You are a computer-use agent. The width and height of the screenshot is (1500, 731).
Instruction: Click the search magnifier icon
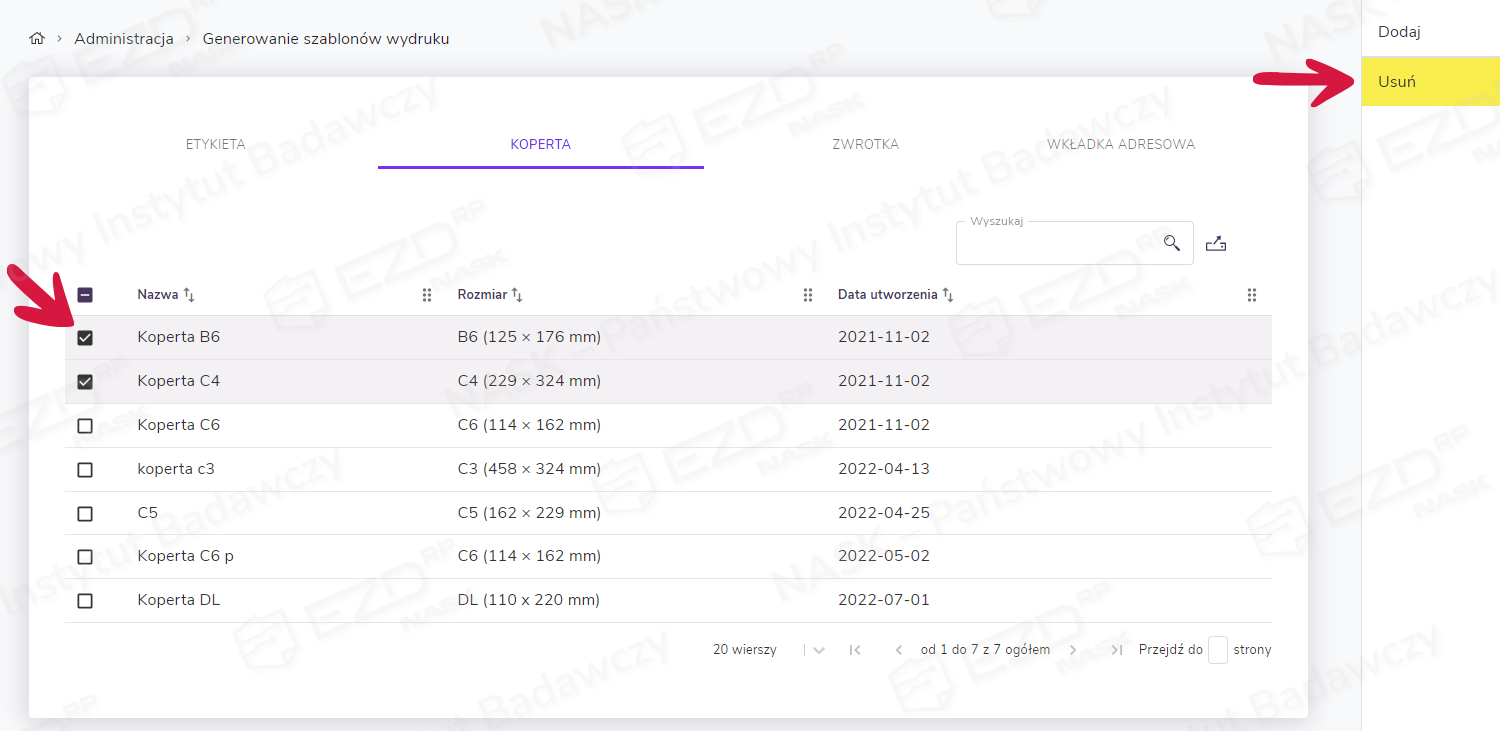click(x=1172, y=243)
